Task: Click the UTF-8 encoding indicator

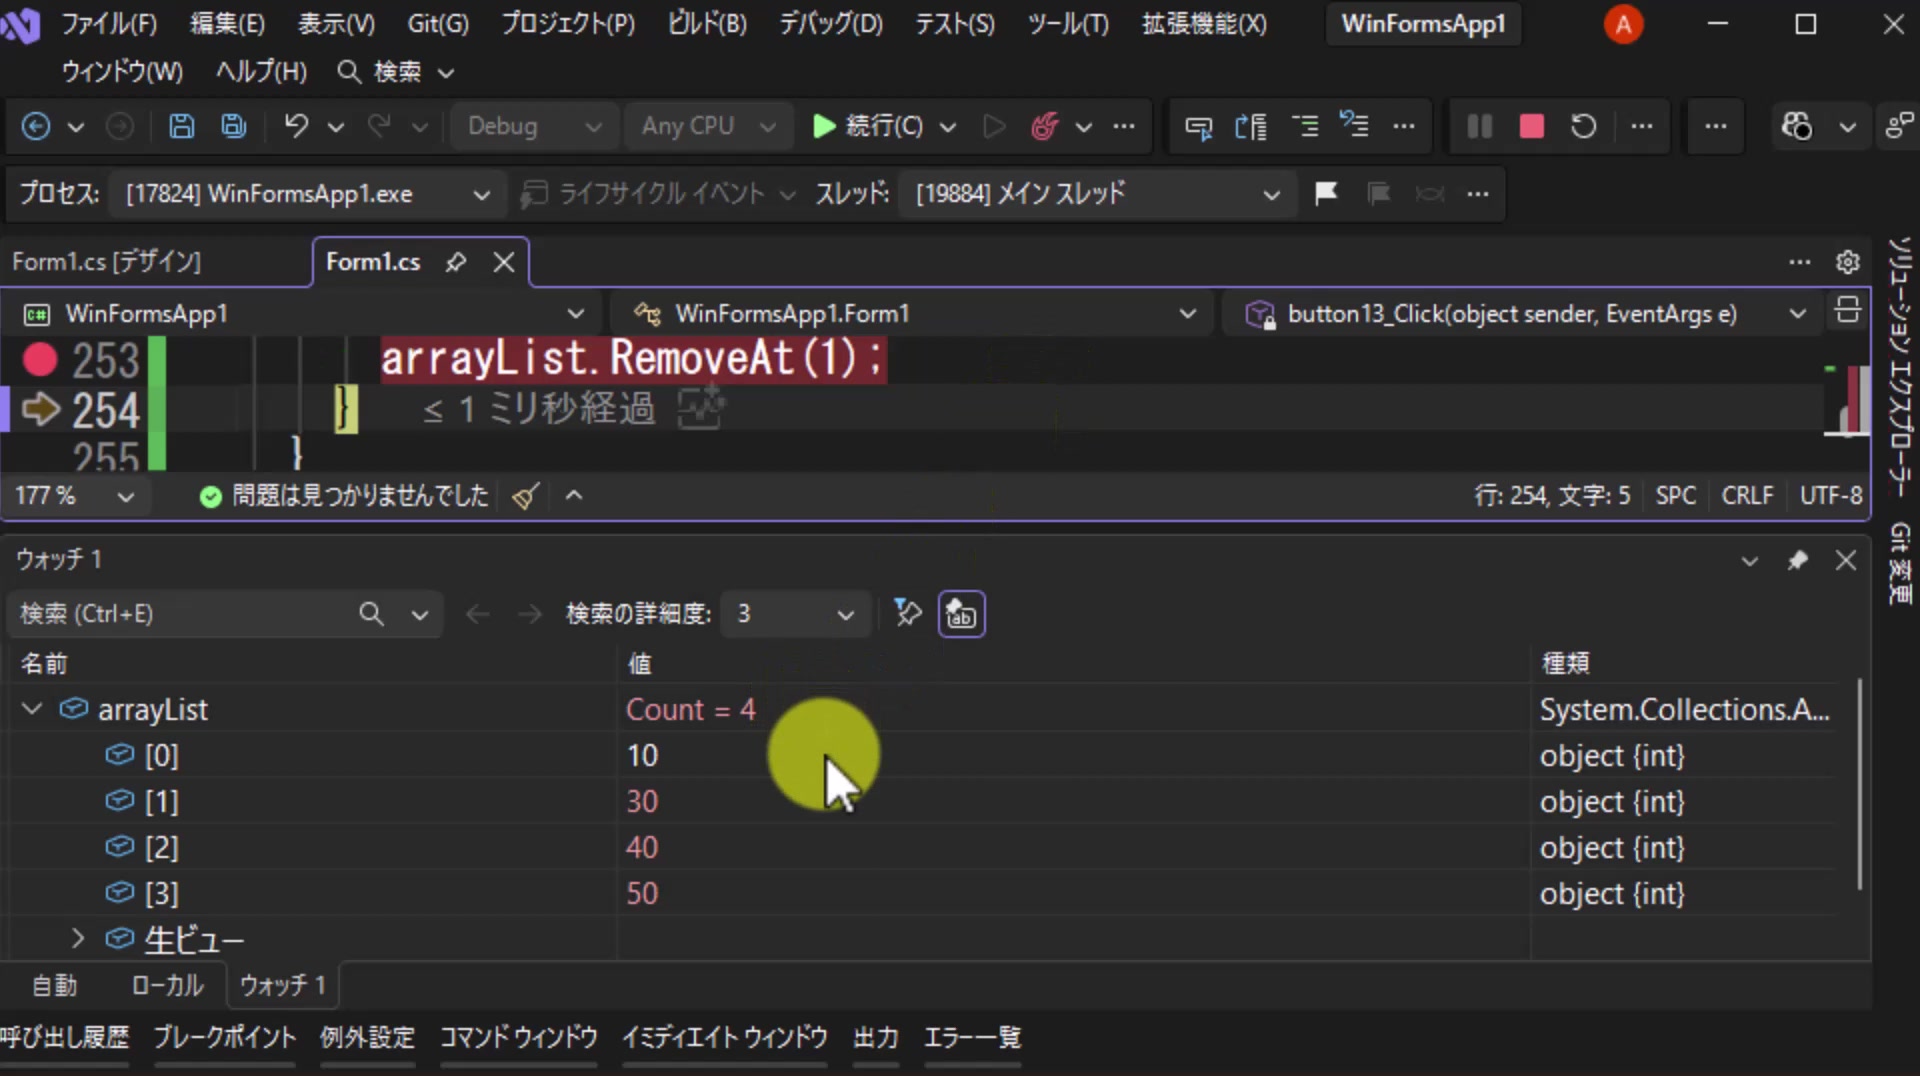Action: coord(1830,496)
